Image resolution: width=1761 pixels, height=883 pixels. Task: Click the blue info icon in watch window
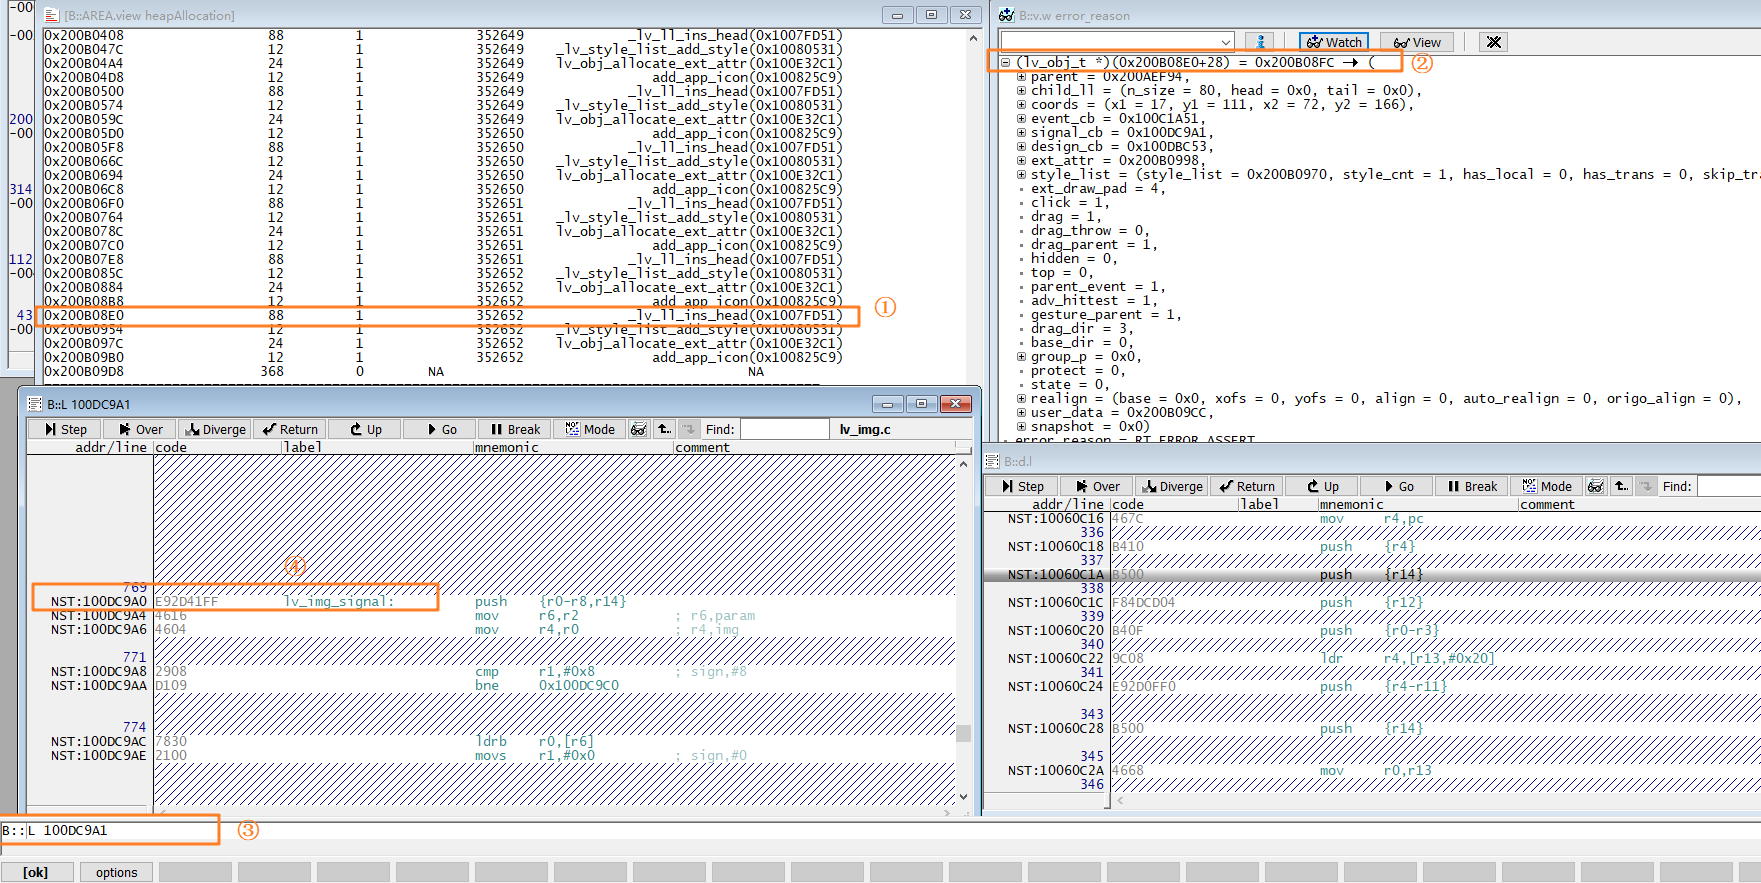pyautogui.click(x=1260, y=42)
